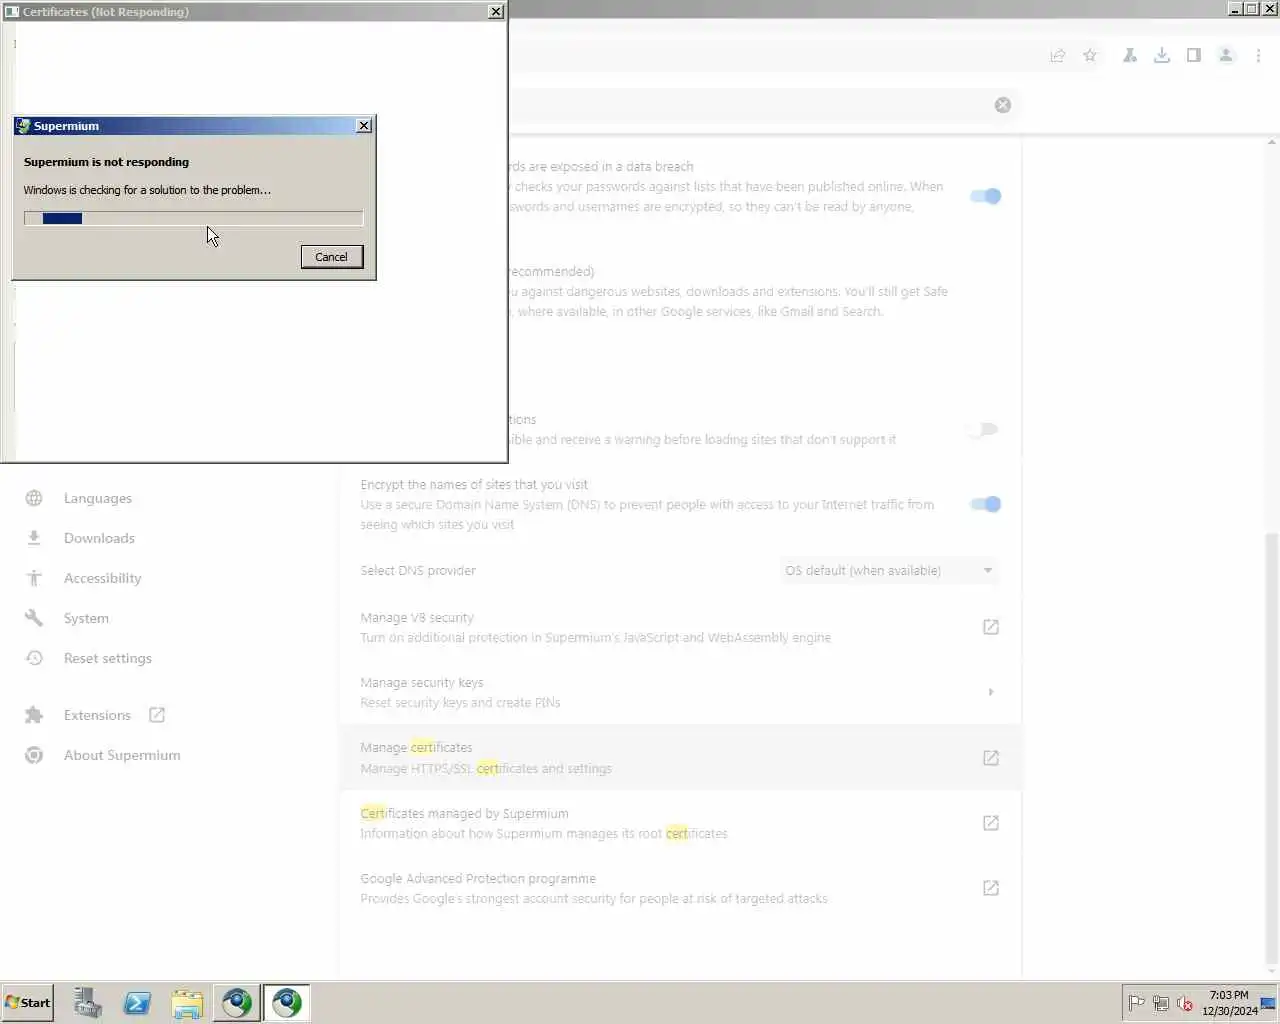Switch to first Supermium taskbar window
The width and height of the screenshot is (1280, 1024).
[237, 1003]
